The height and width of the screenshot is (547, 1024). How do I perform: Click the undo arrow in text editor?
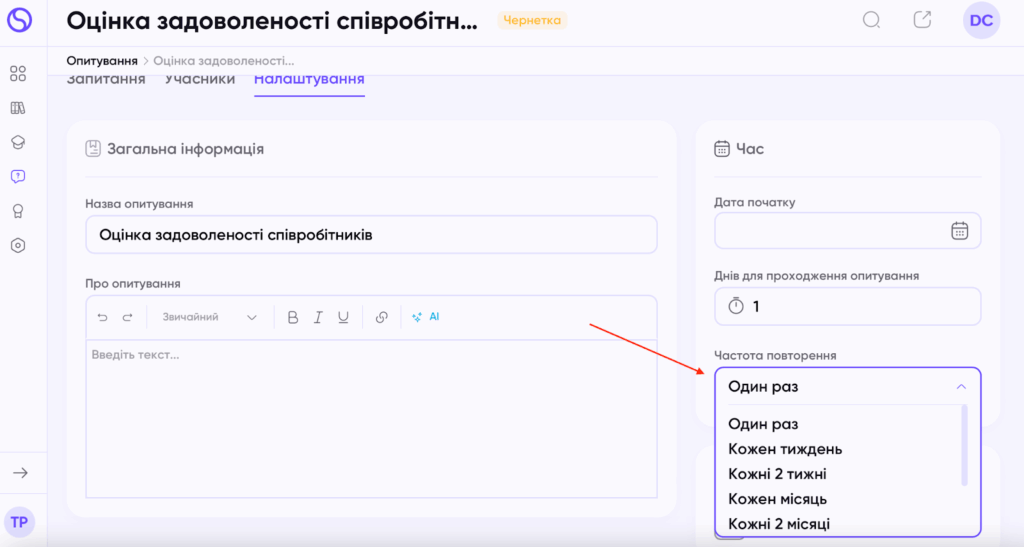click(102, 317)
